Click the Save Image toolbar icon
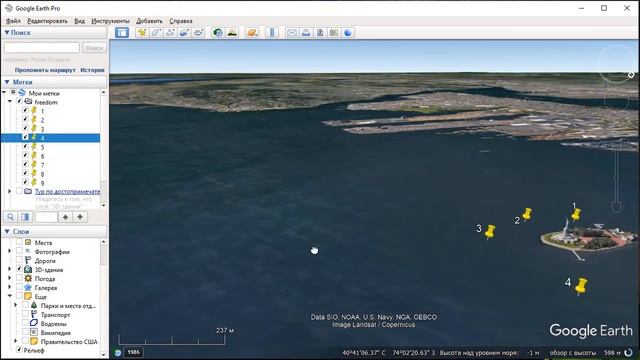Image resolution: width=640 pixels, height=360 pixels. (x=320, y=33)
